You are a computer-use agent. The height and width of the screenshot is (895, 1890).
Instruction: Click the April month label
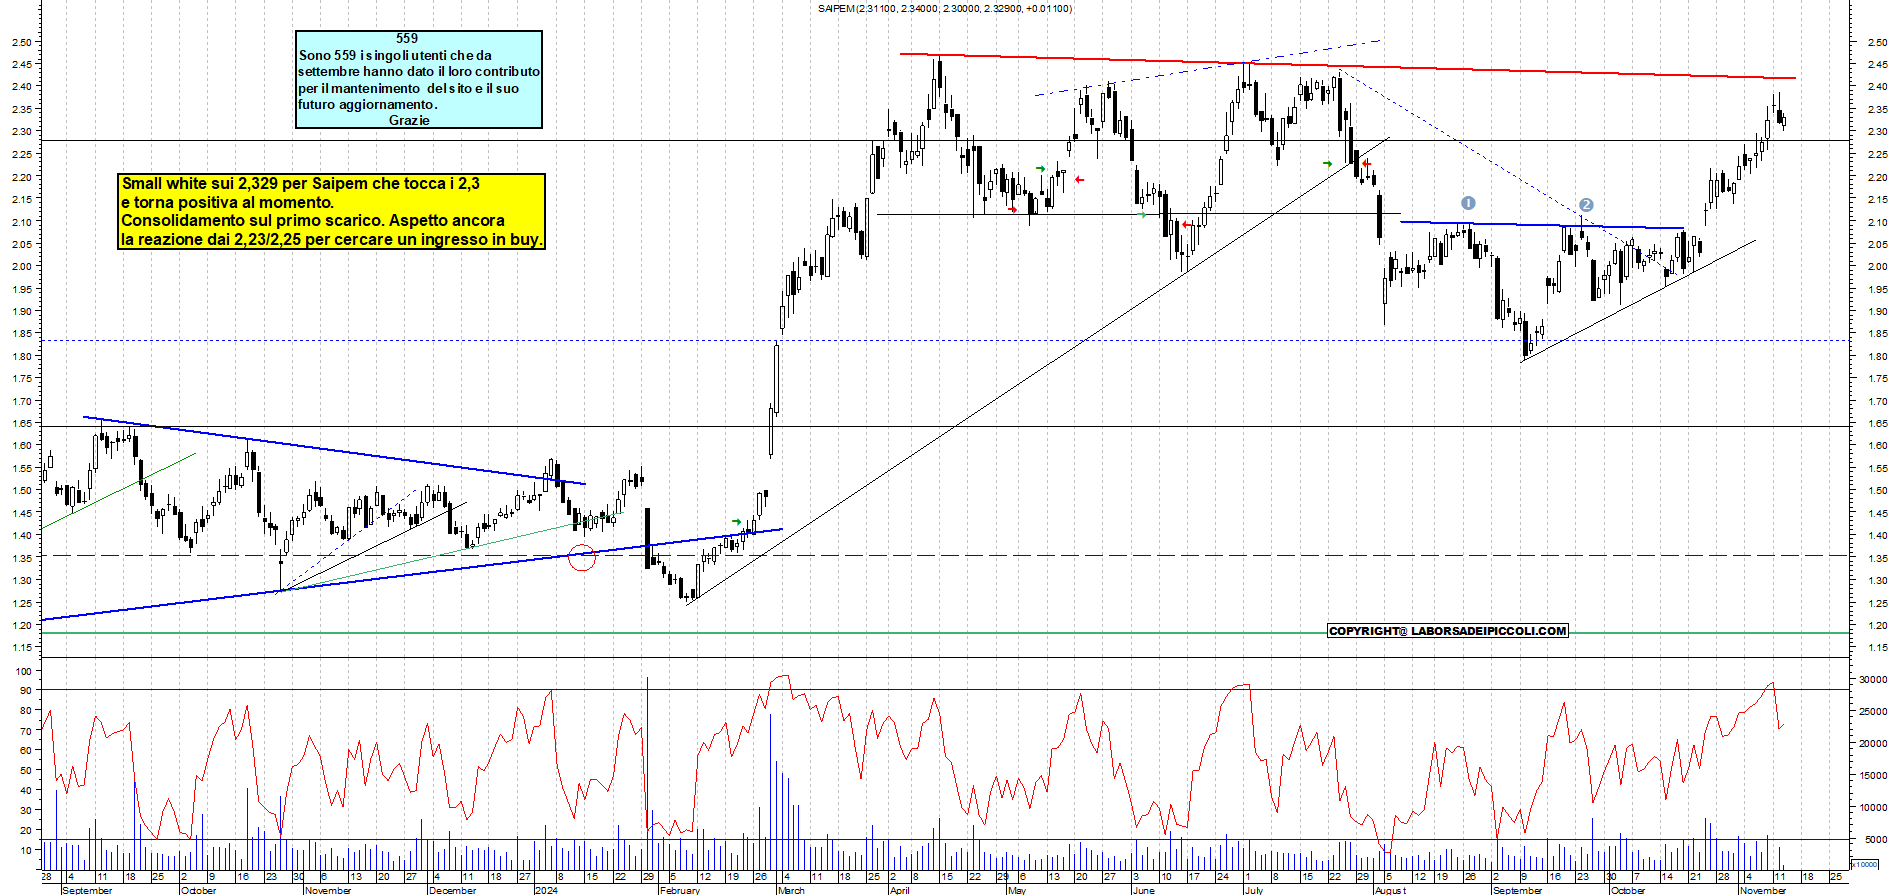900,890
